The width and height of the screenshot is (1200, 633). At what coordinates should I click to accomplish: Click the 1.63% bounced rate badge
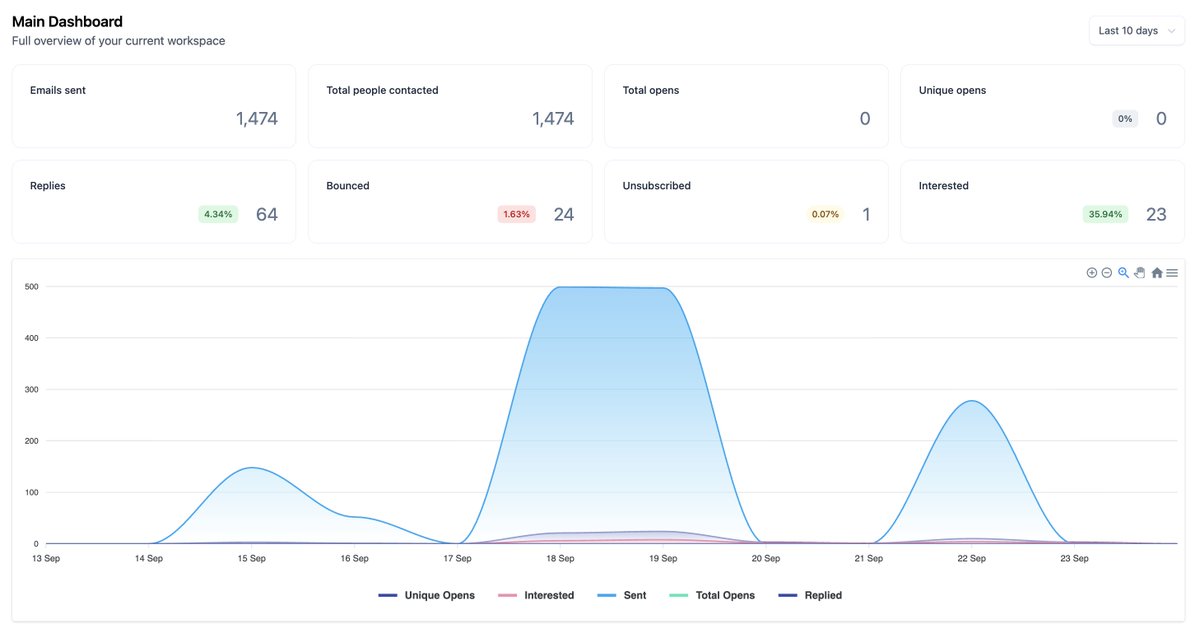pos(516,214)
